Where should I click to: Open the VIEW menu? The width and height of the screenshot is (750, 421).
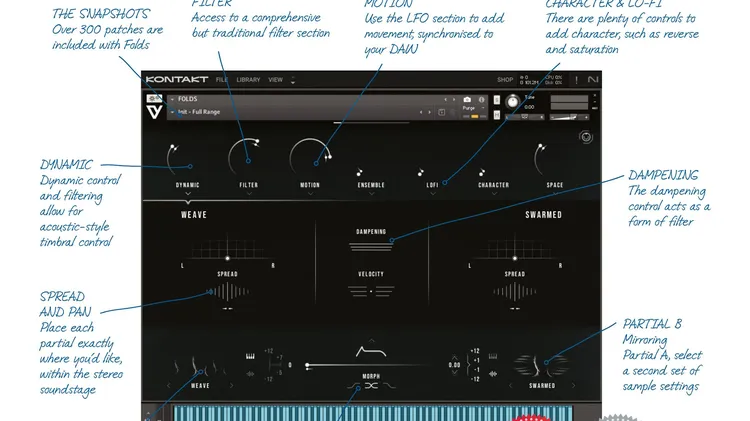pos(276,80)
